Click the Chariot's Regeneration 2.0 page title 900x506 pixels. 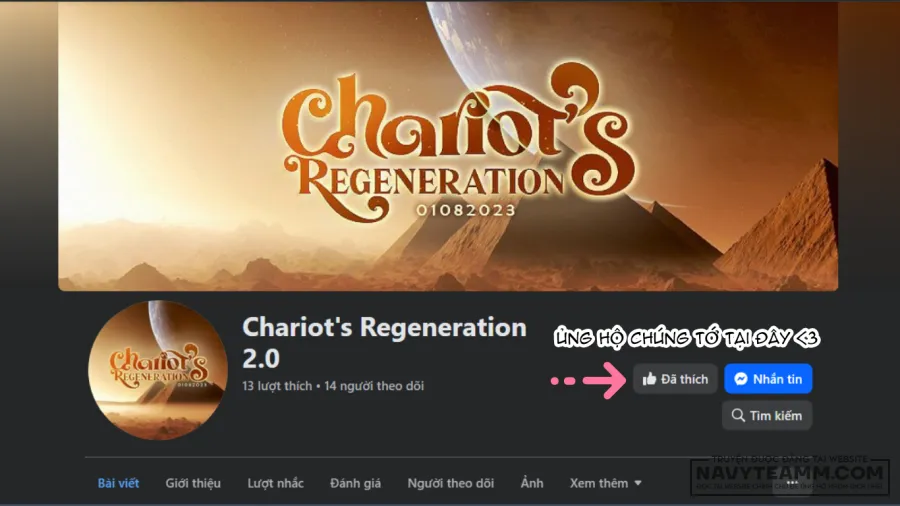[384, 342]
